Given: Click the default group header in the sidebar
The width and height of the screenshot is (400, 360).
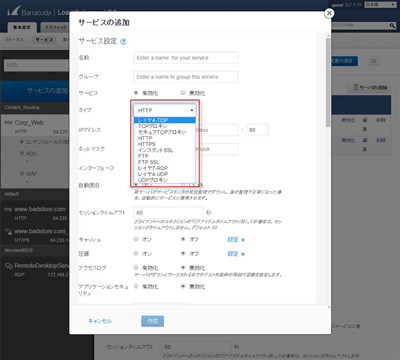Looking at the screenshot, I should 12,194.
